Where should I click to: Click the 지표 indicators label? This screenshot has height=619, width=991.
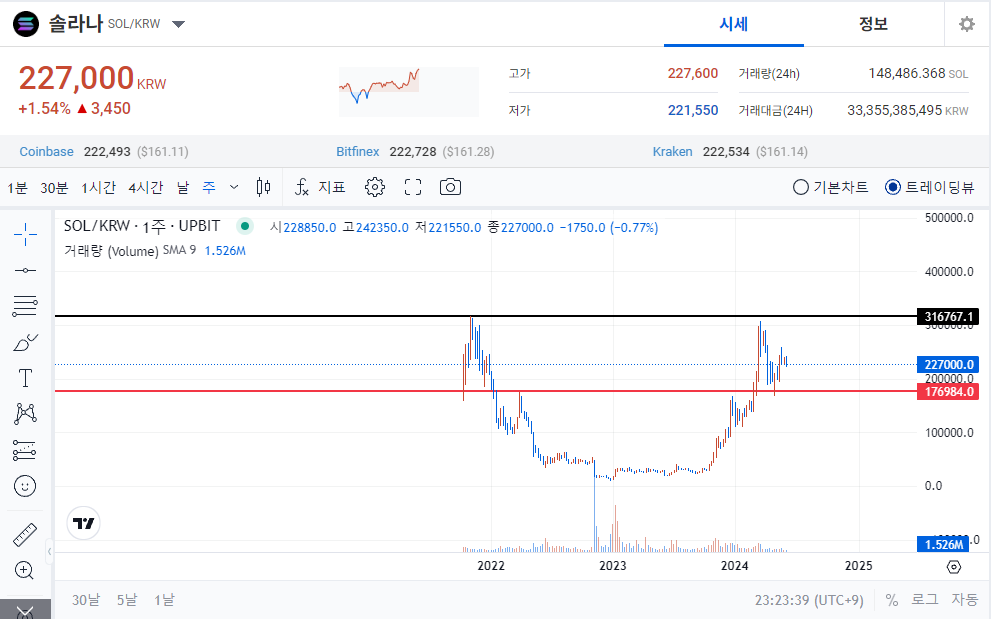click(x=332, y=187)
